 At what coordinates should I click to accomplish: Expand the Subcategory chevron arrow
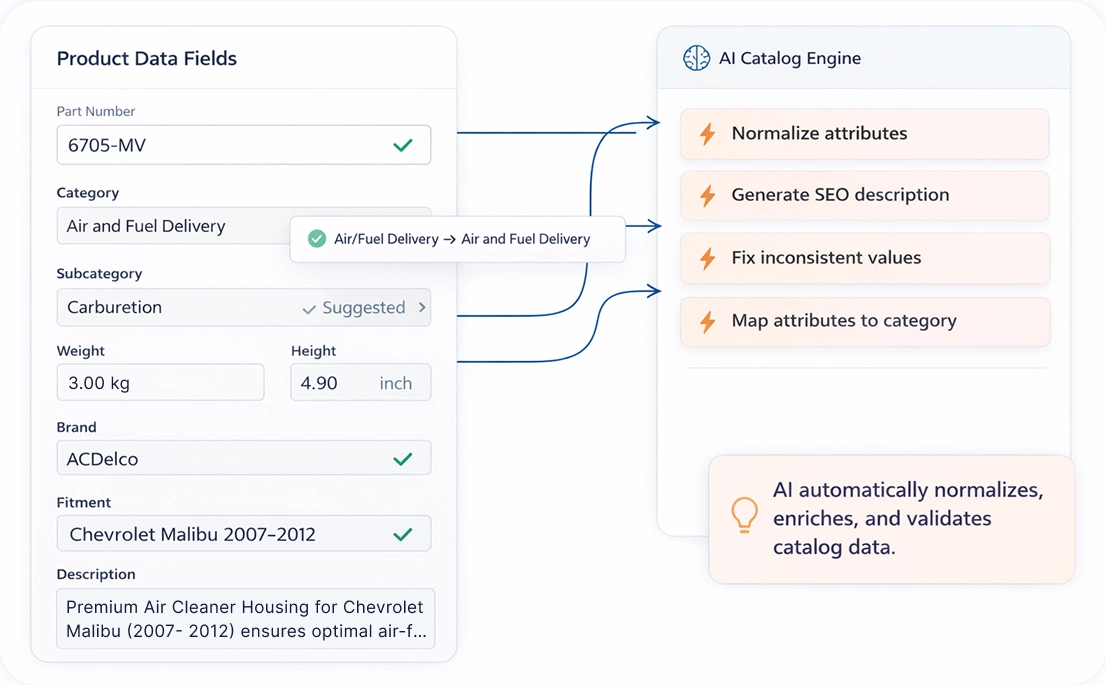click(x=422, y=308)
